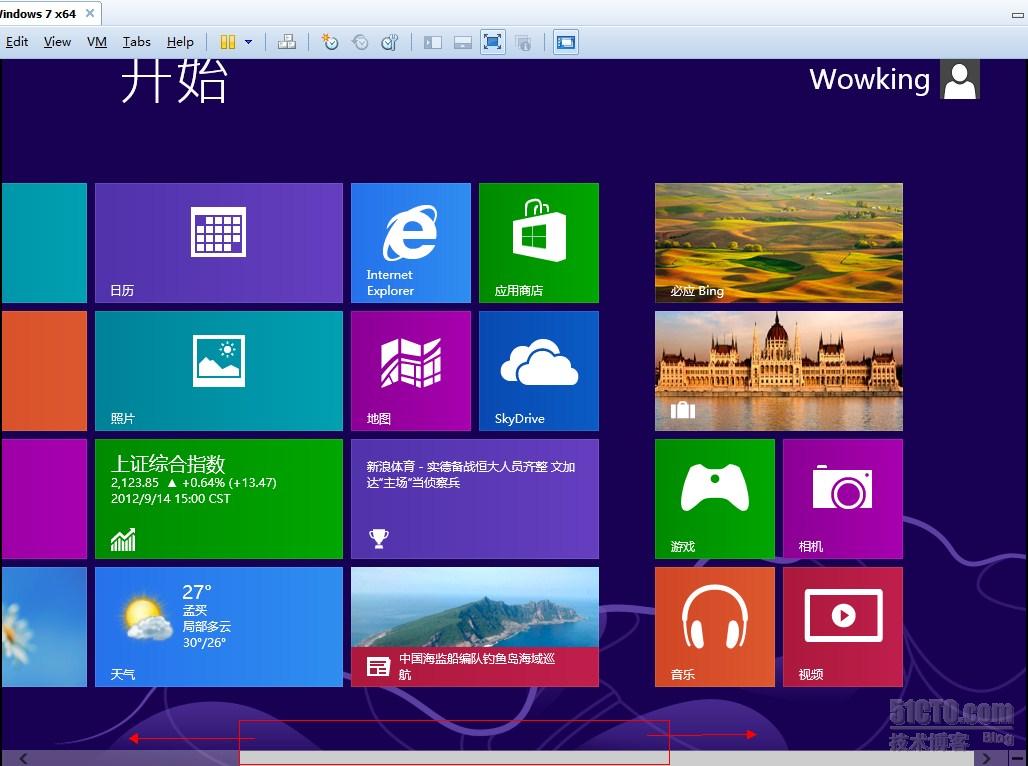The width and height of the screenshot is (1028, 766).
Task: Open the View menu
Action: click(x=57, y=42)
